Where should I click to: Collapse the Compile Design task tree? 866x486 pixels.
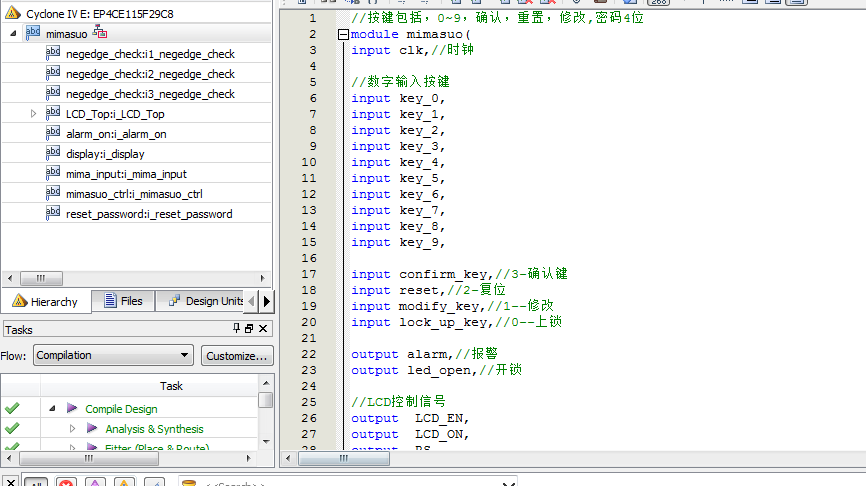coord(52,408)
